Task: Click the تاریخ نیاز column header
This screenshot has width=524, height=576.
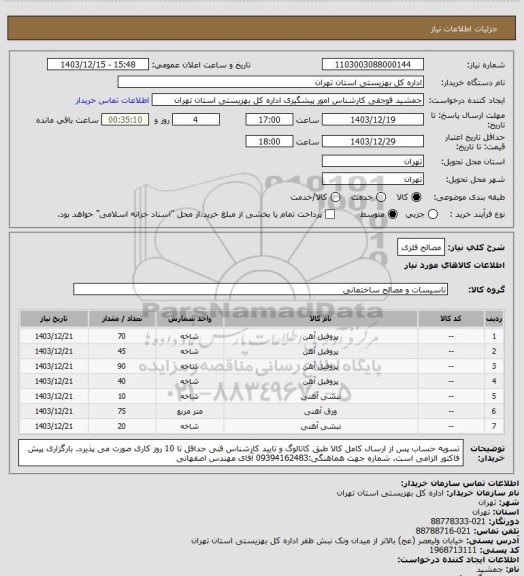Action: [54, 318]
